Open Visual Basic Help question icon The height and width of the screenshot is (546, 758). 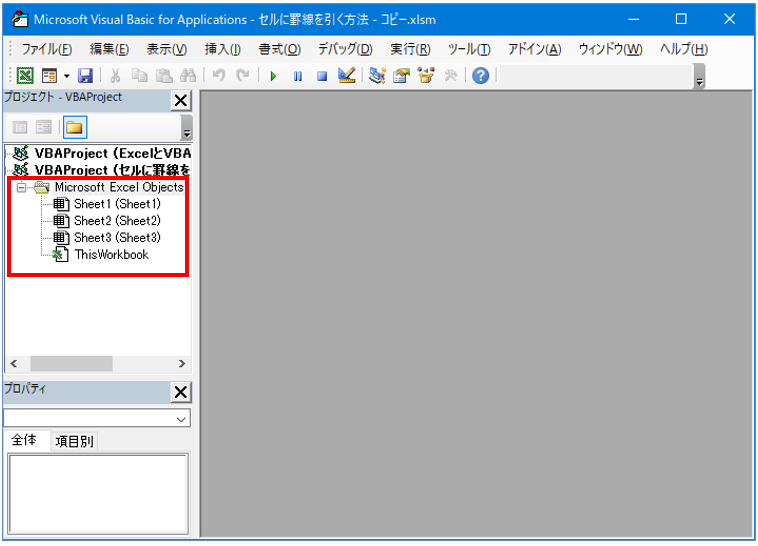(x=481, y=75)
